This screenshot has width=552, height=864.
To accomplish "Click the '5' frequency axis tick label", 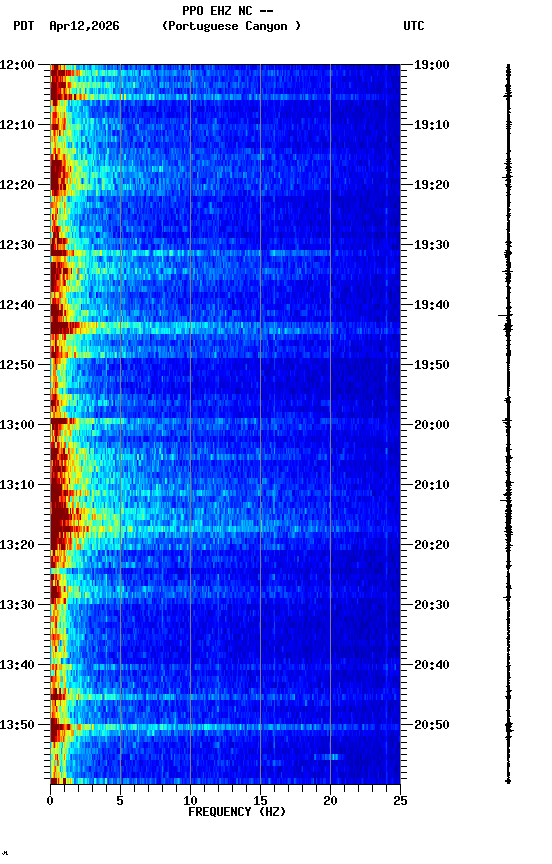I will coord(120,801).
